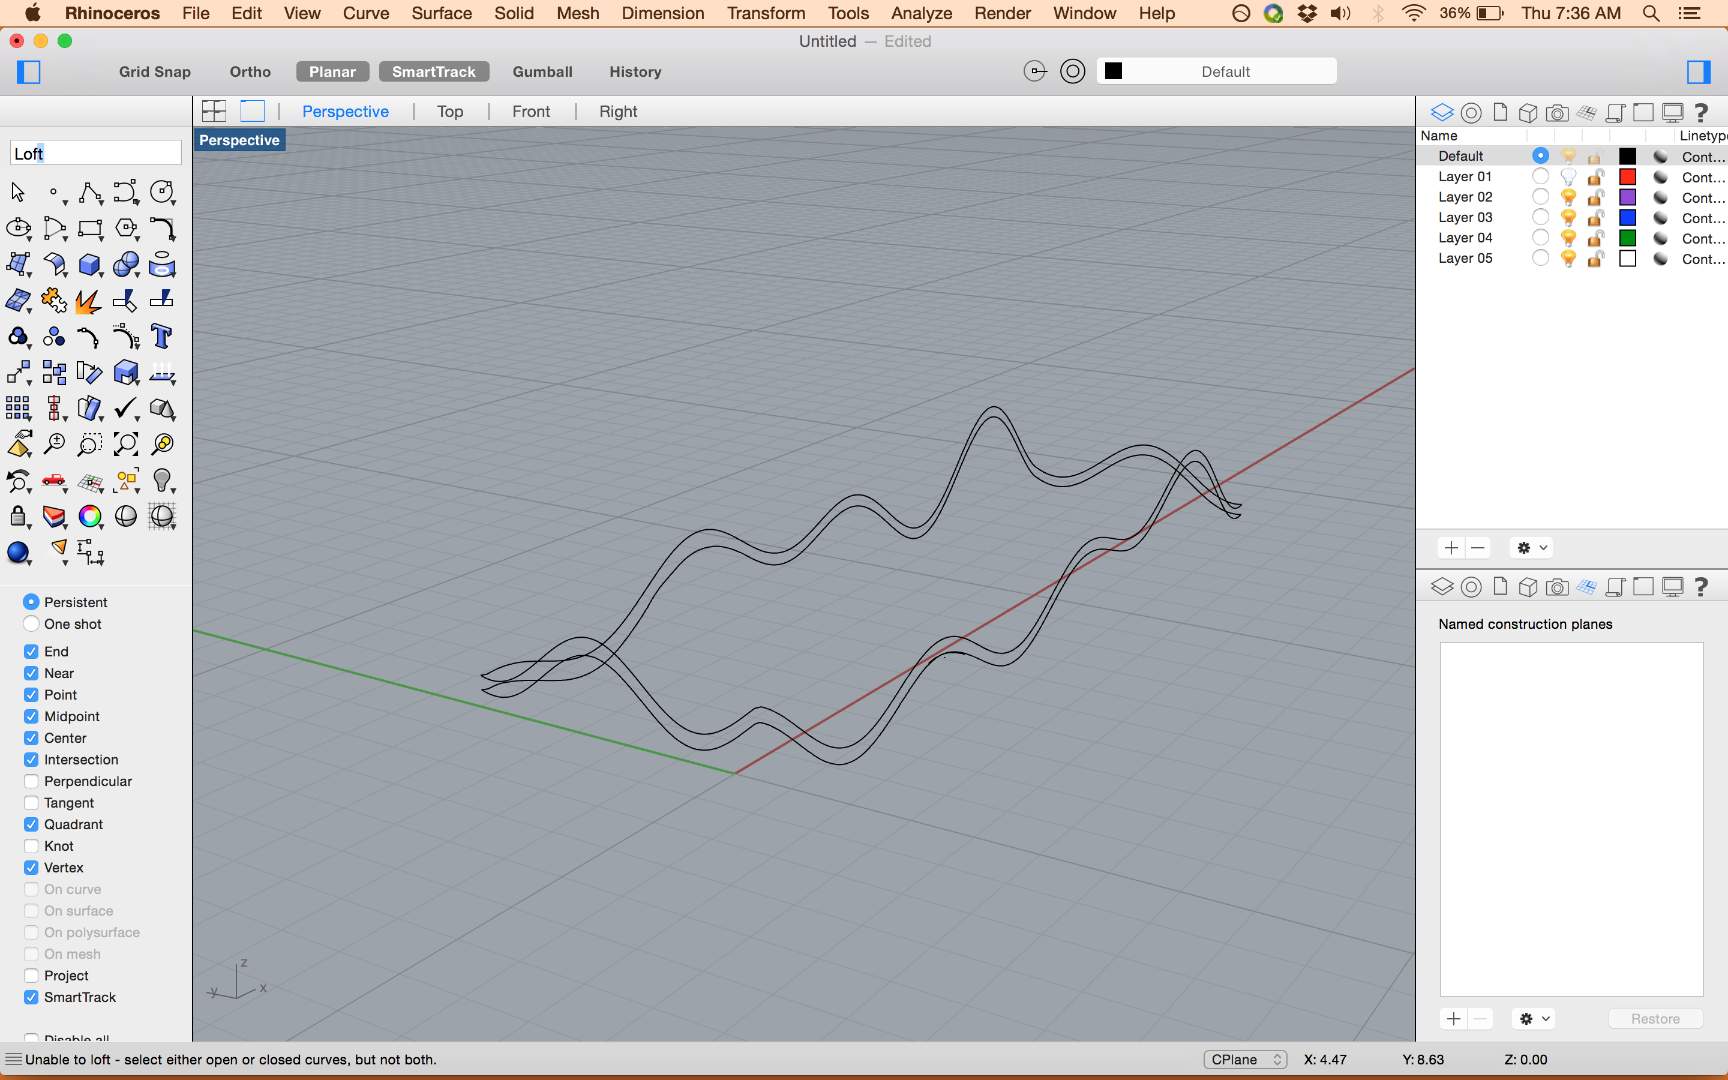
Task: Switch to the Top viewport tab
Action: point(450,112)
